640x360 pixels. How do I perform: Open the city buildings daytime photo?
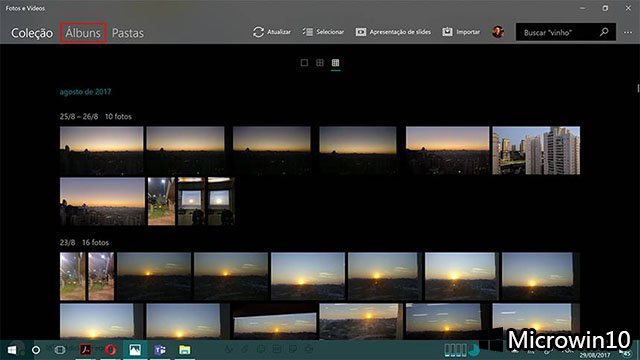[536, 151]
